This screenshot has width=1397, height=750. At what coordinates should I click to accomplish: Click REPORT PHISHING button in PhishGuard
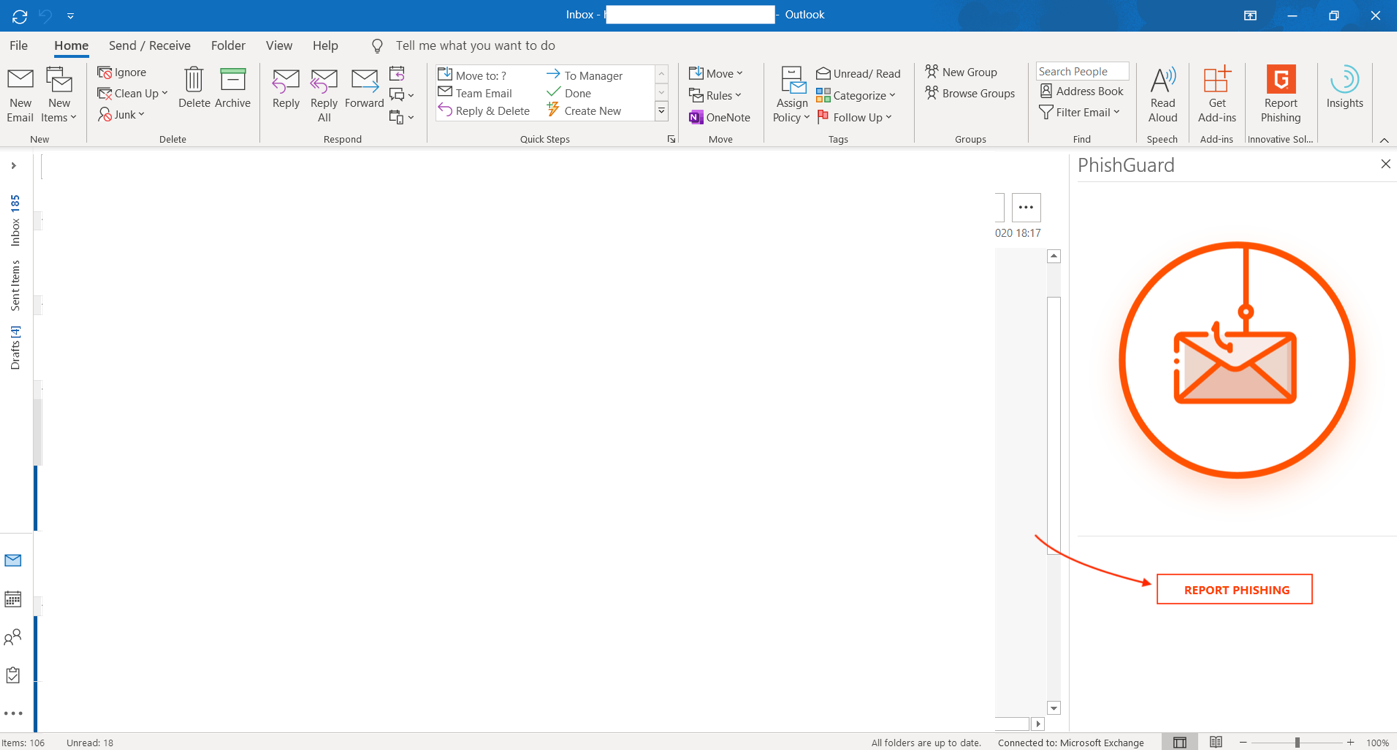(1235, 590)
